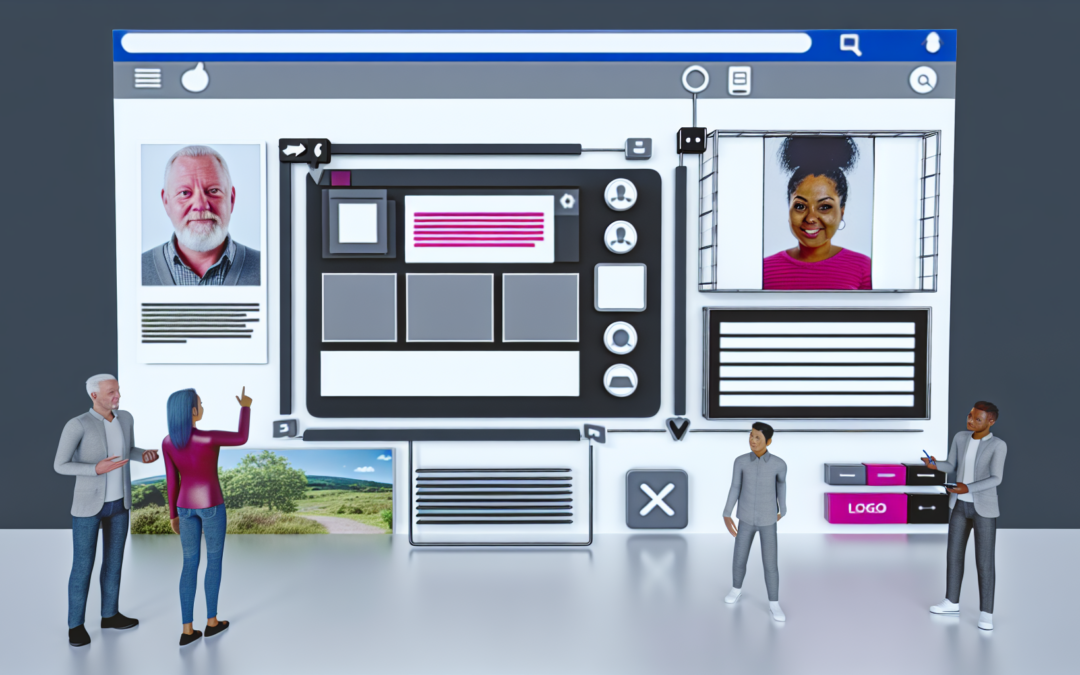This screenshot has width=1080, height=675.
Task: Click the black button right of LOGO
Action: 928,508
